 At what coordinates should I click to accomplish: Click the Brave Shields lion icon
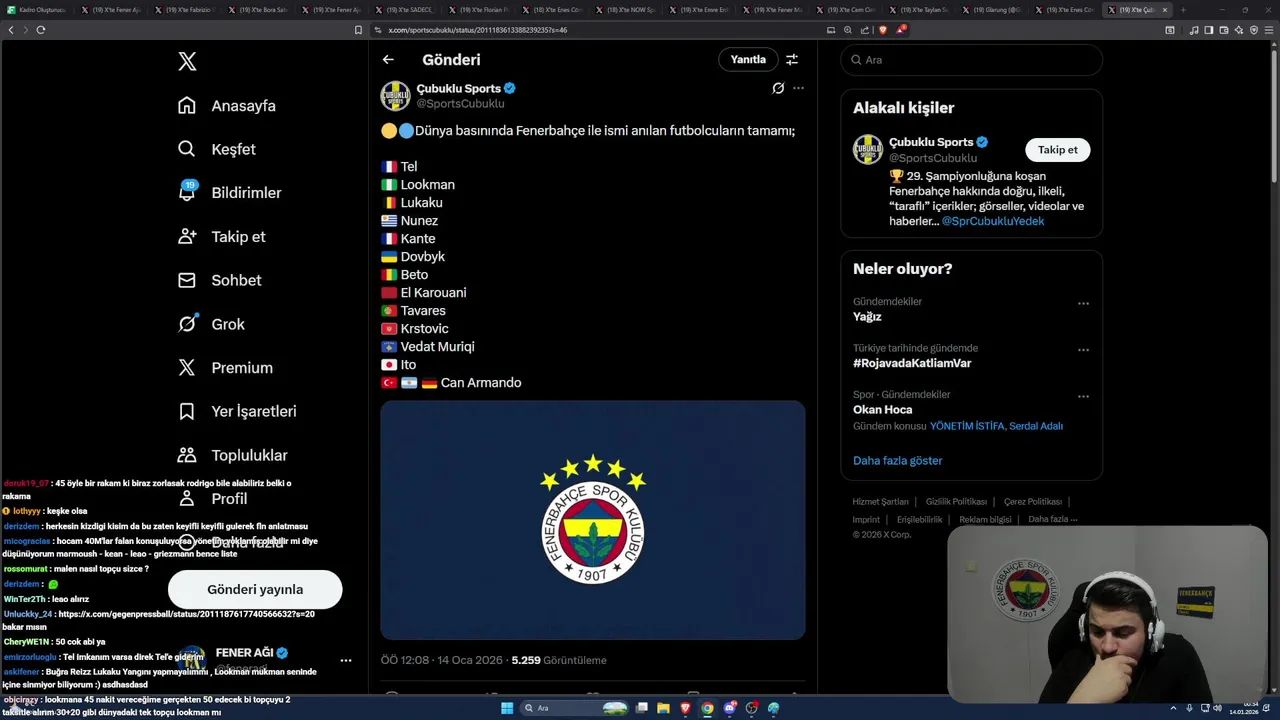882,30
